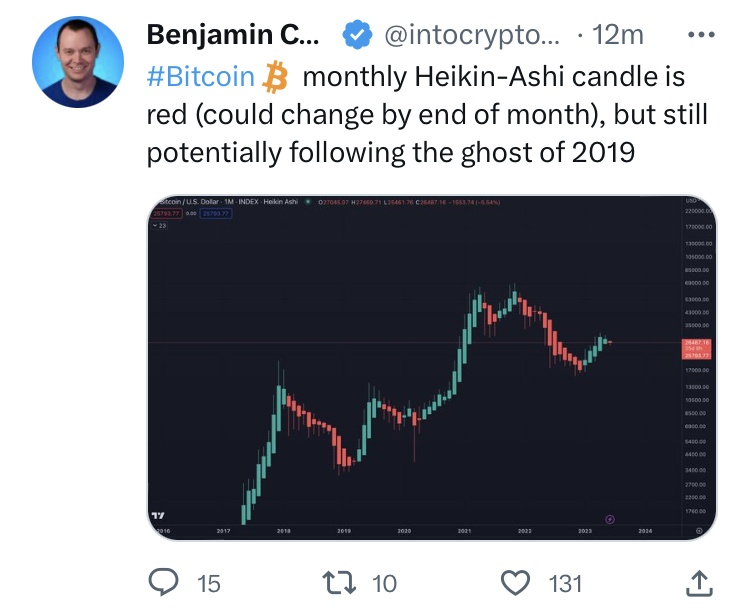This screenshot has height=614, width=750.
Task: Click the chart settings gear icon
Action: tap(699, 530)
